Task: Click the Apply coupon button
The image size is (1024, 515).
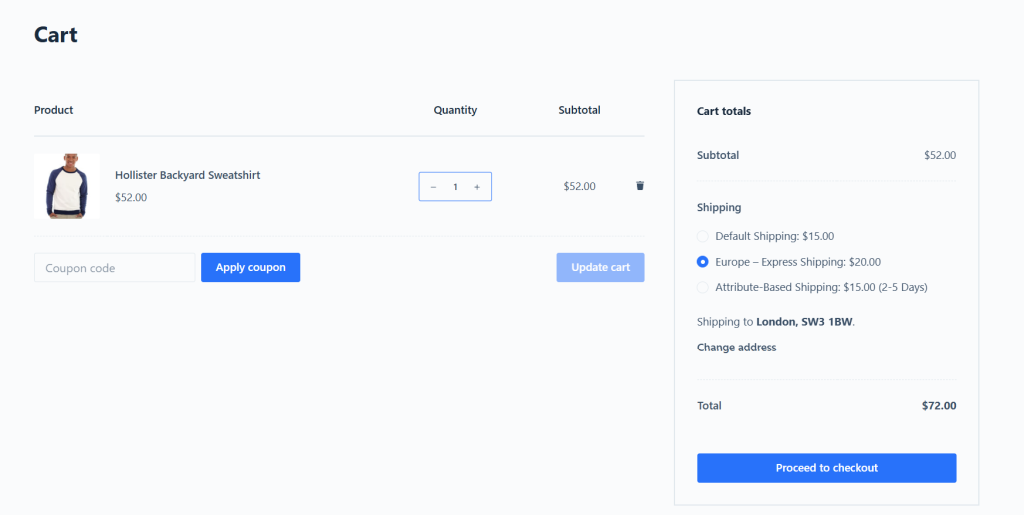Action: tap(251, 268)
